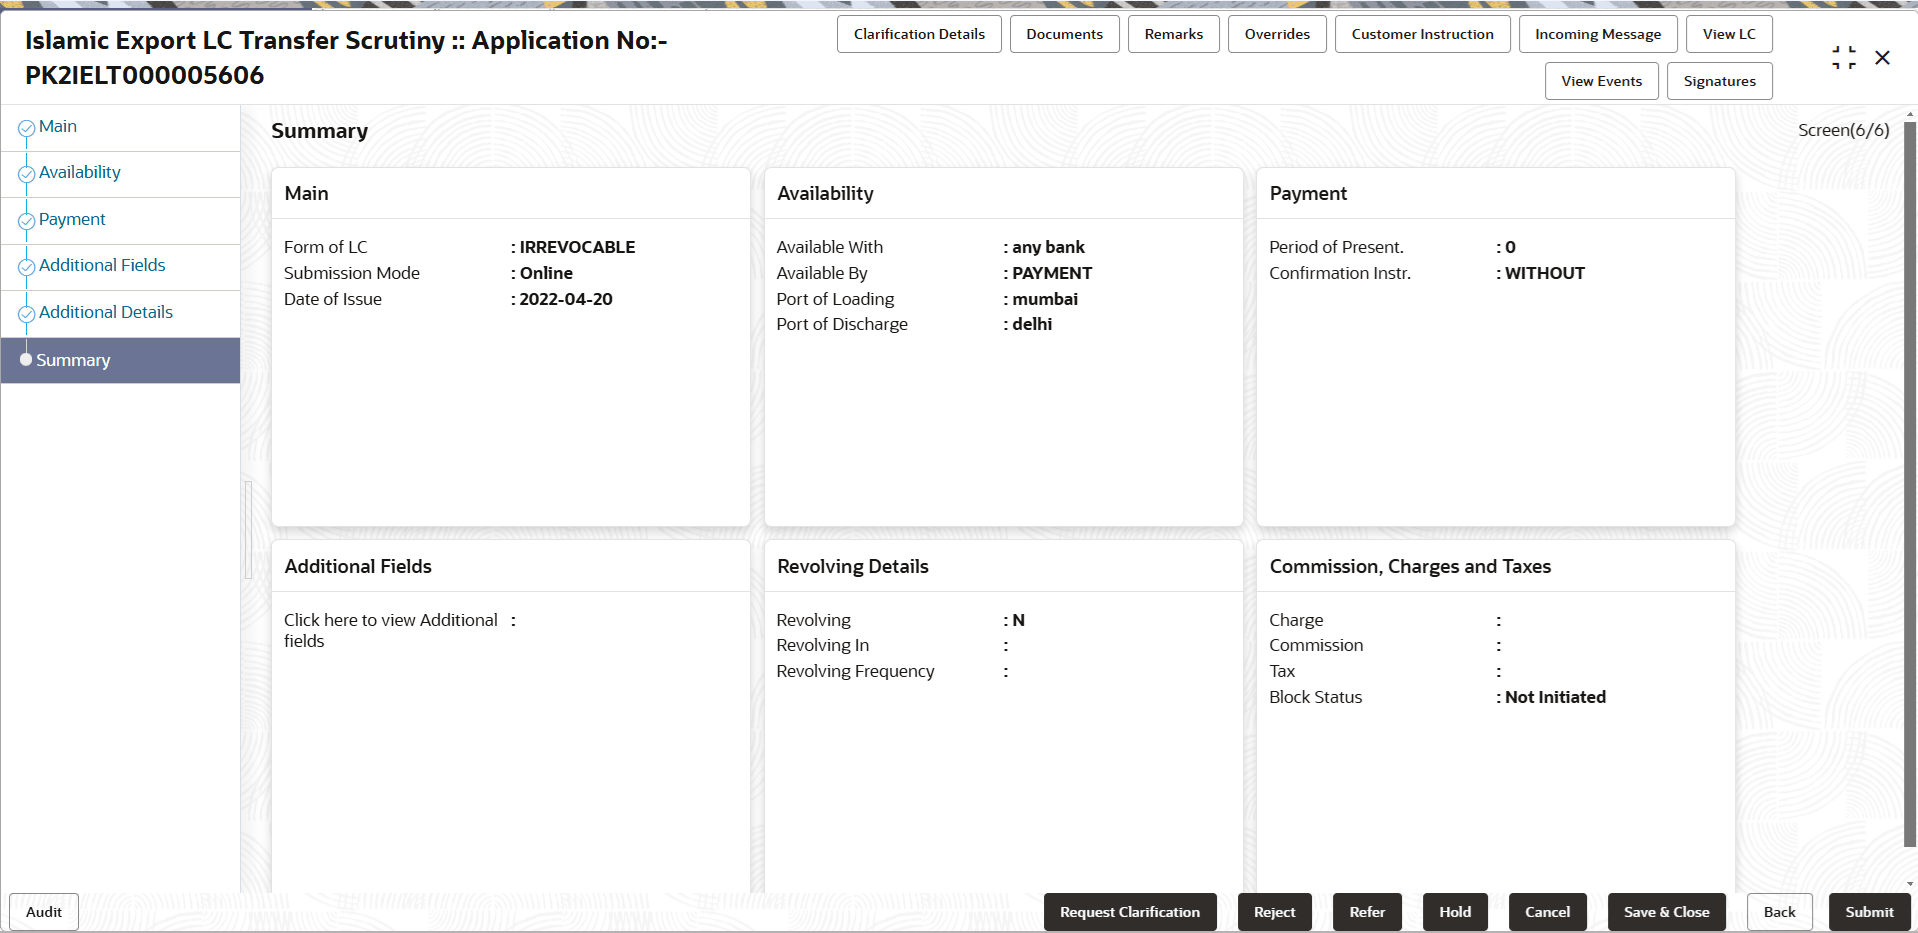Image resolution: width=1918 pixels, height=933 pixels.
Task: Go to the Main step in sidebar
Action: 58,127
